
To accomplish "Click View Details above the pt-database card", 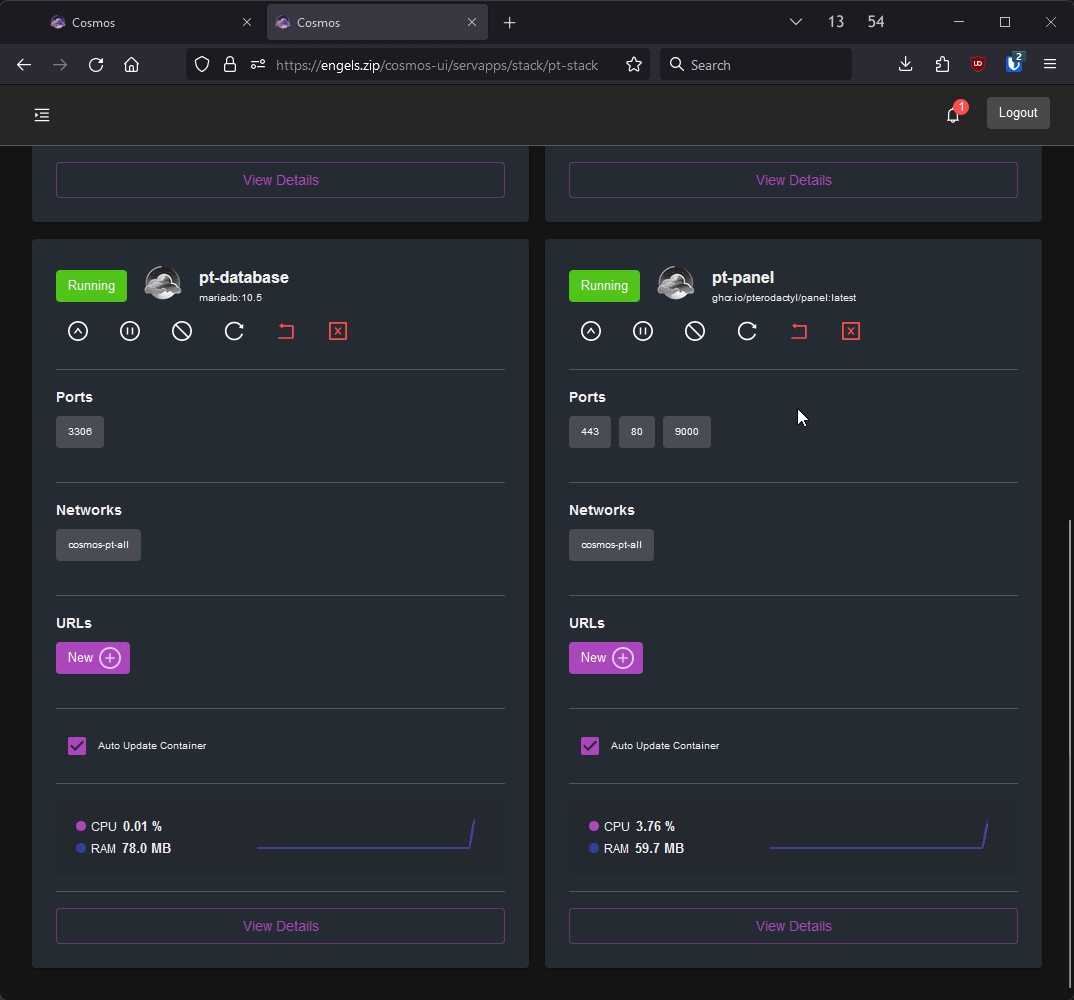I will point(281,180).
